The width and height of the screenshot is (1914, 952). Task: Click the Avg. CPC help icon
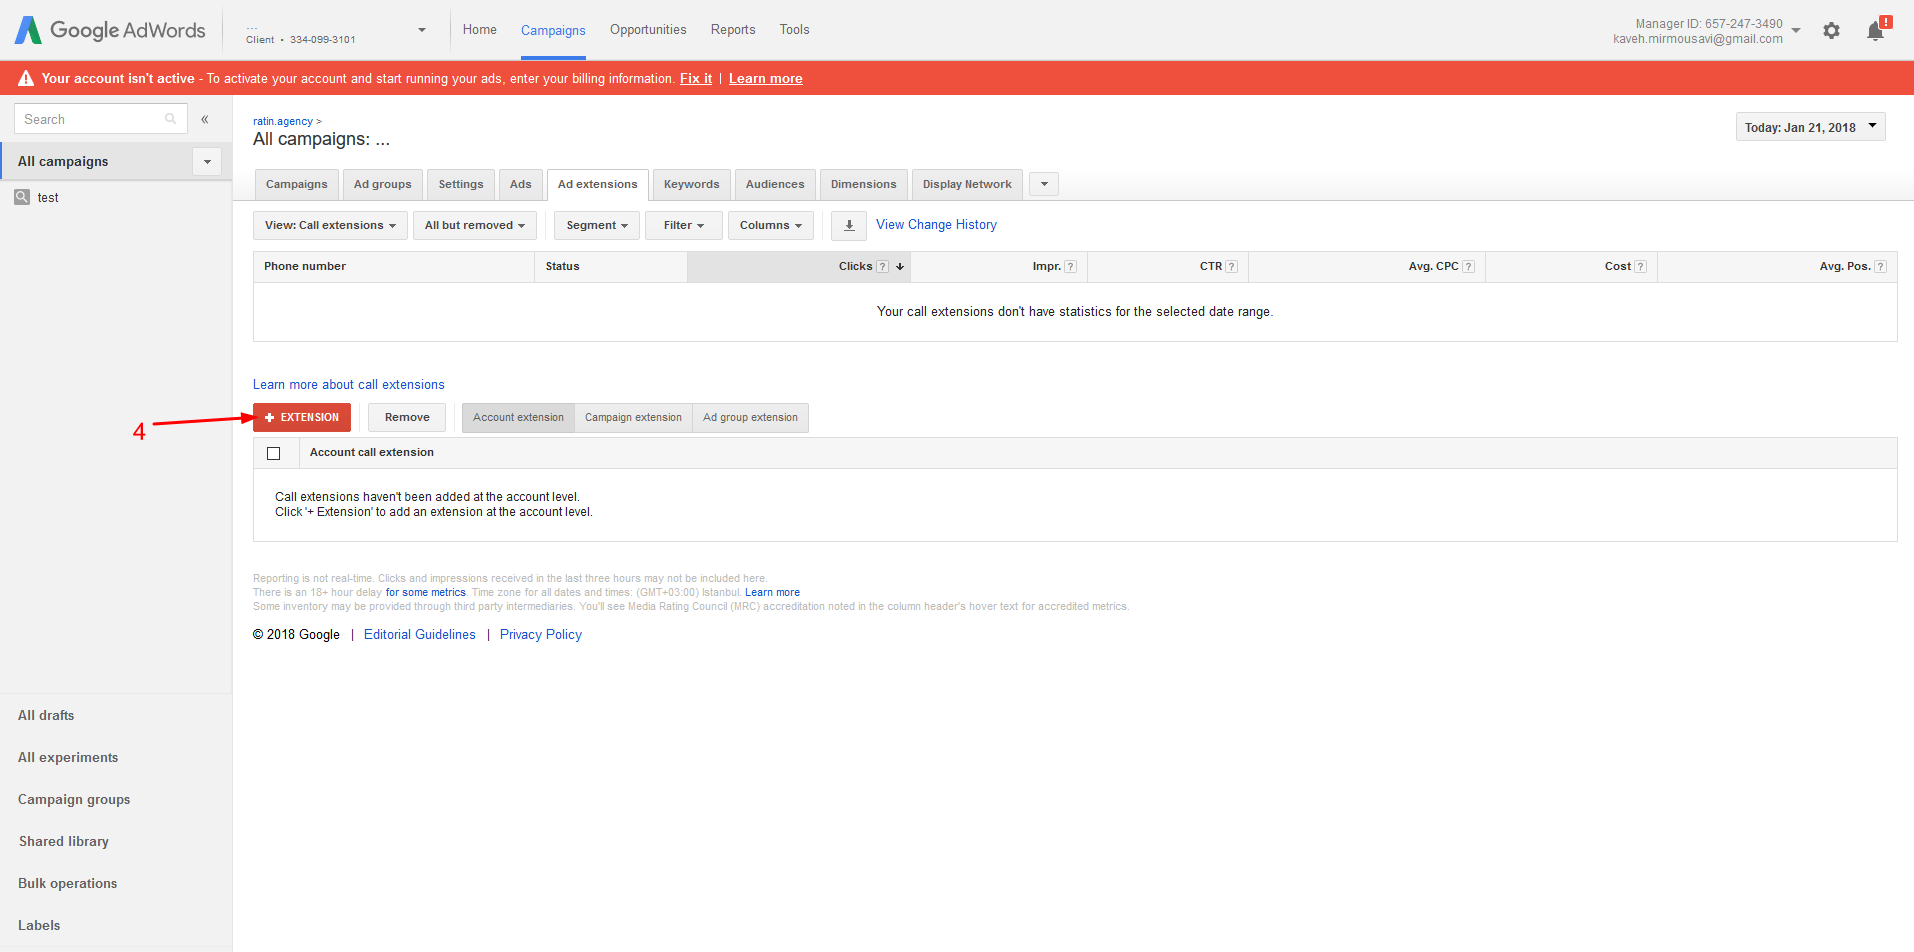pos(1469,267)
